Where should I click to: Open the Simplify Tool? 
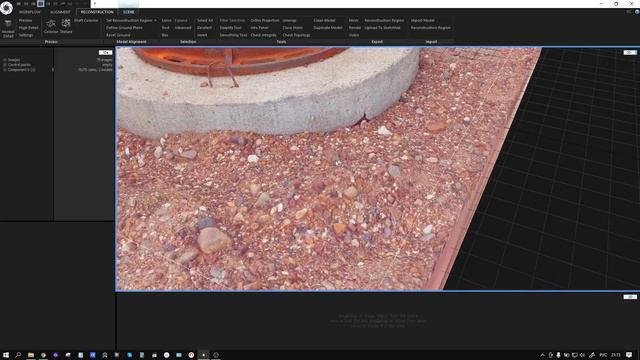coord(231,28)
